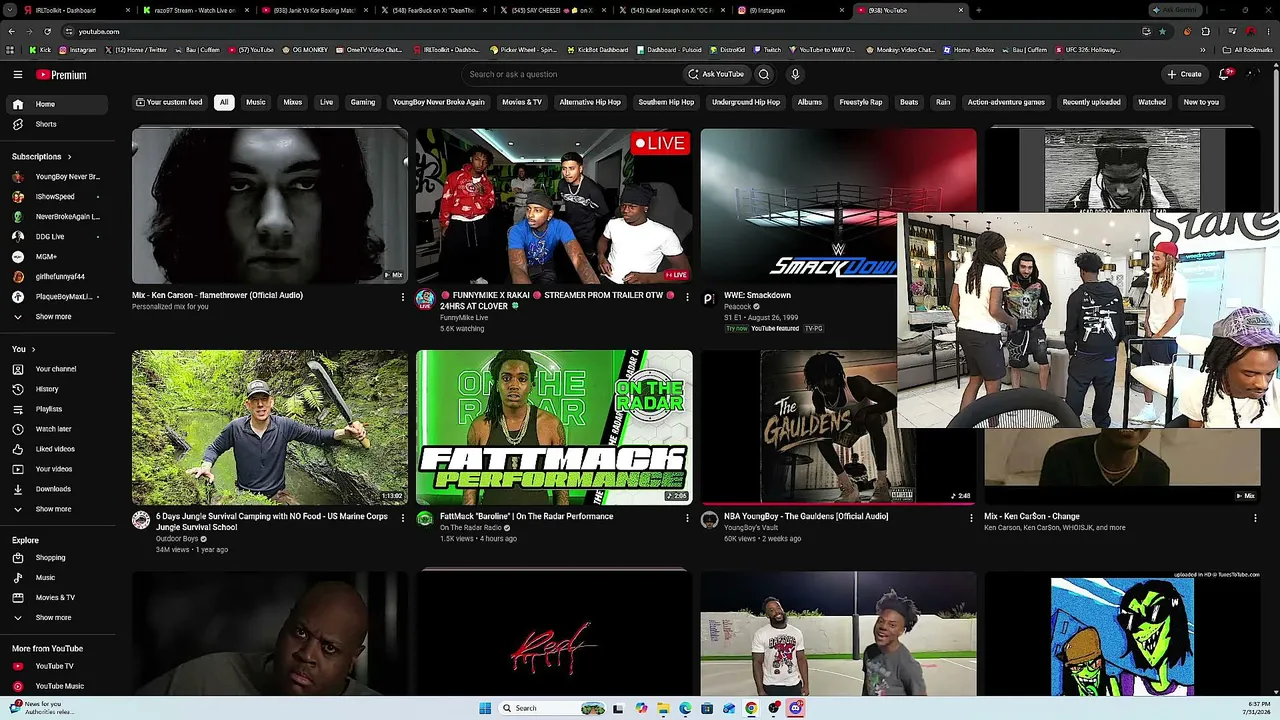This screenshot has width=1280, height=720.
Task: Open the FunnyMike Live channel avatar
Action: 425,299
